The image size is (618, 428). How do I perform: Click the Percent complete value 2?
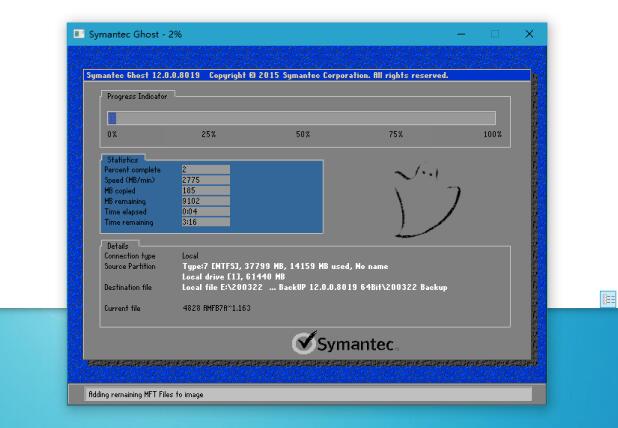click(205, 169)
